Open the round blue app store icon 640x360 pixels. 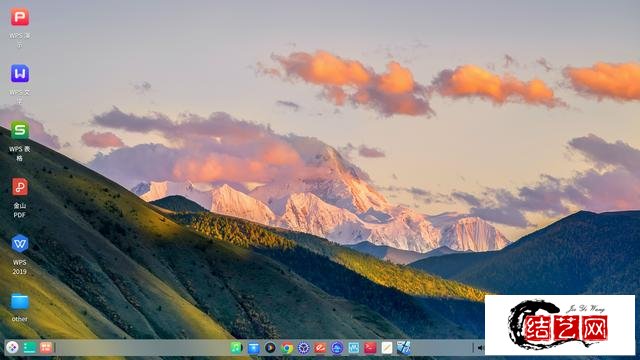(337, 348)
